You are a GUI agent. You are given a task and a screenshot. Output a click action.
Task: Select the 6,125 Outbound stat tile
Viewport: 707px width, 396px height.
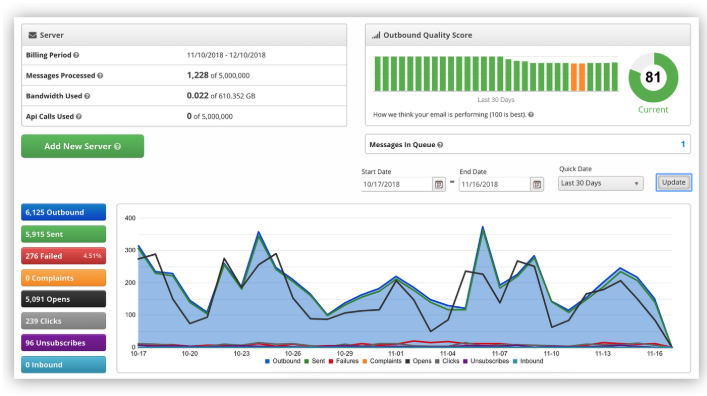point(64,212)
